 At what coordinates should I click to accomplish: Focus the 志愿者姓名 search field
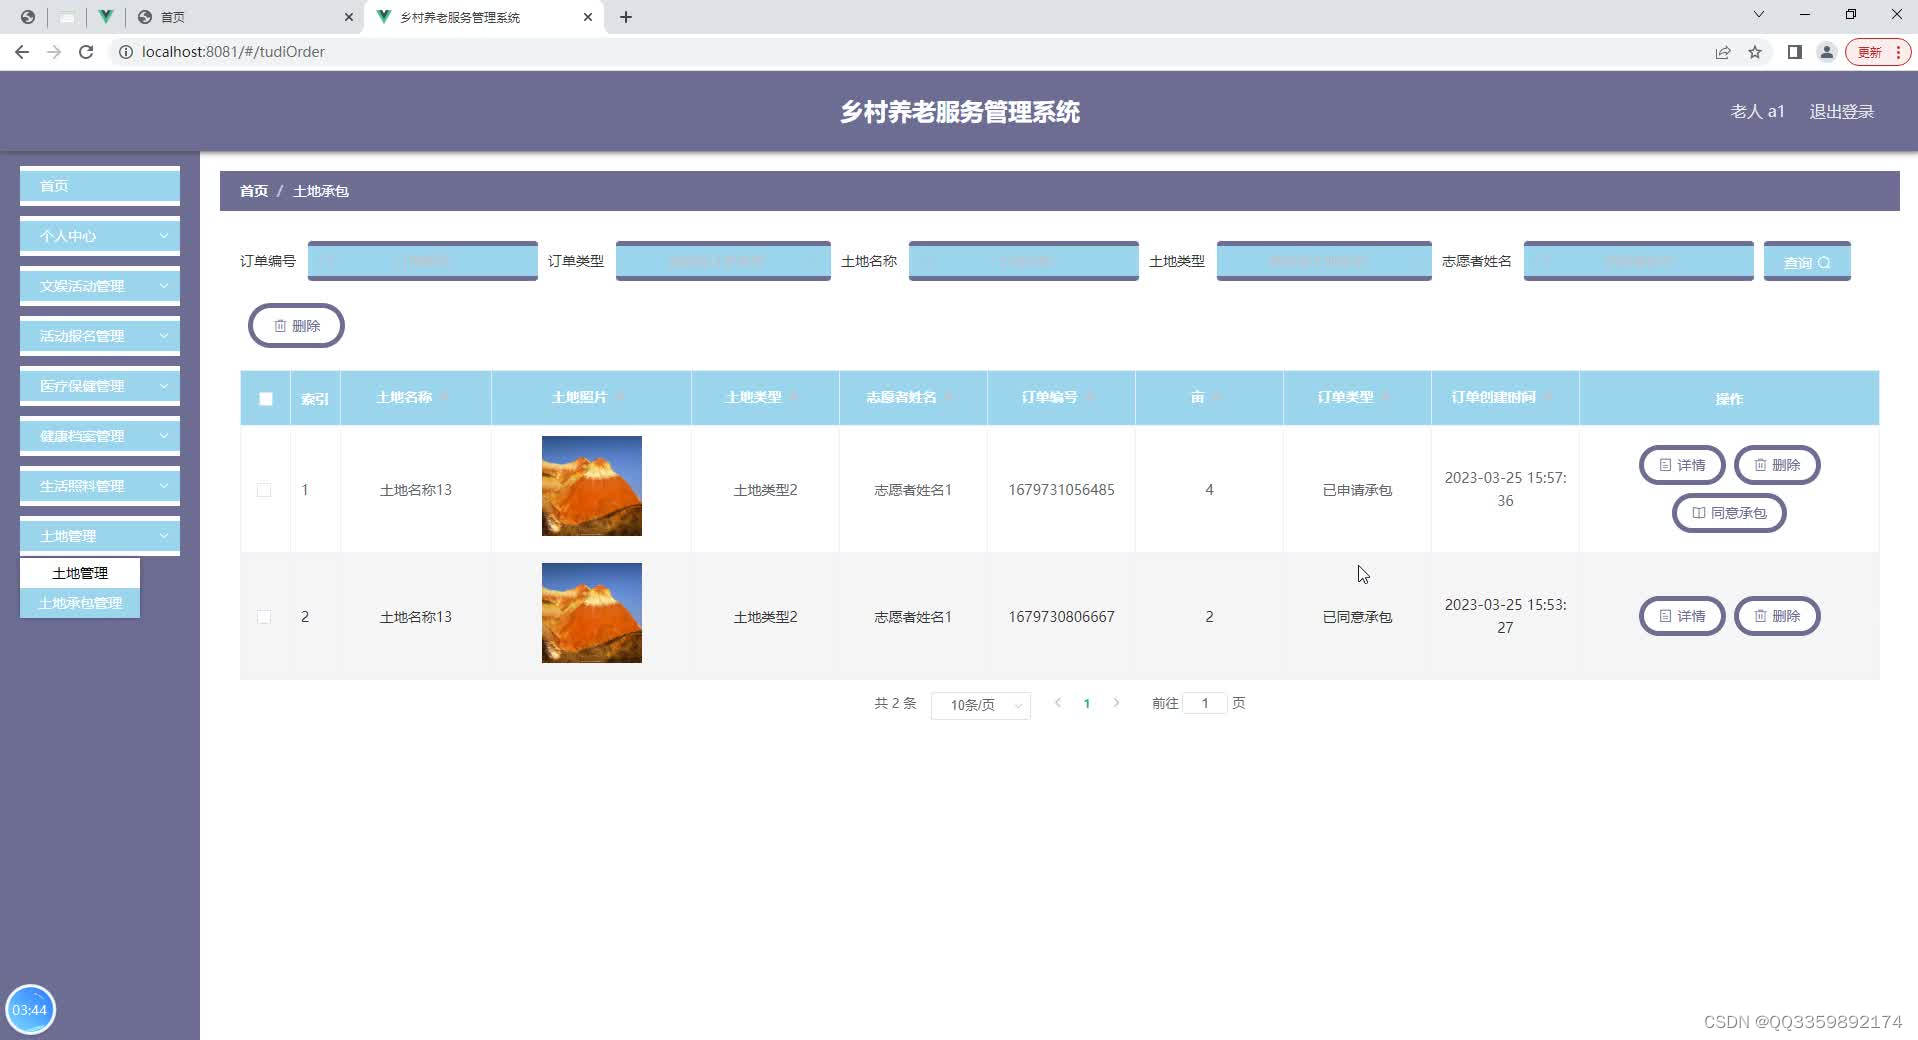click(1639, 261)
